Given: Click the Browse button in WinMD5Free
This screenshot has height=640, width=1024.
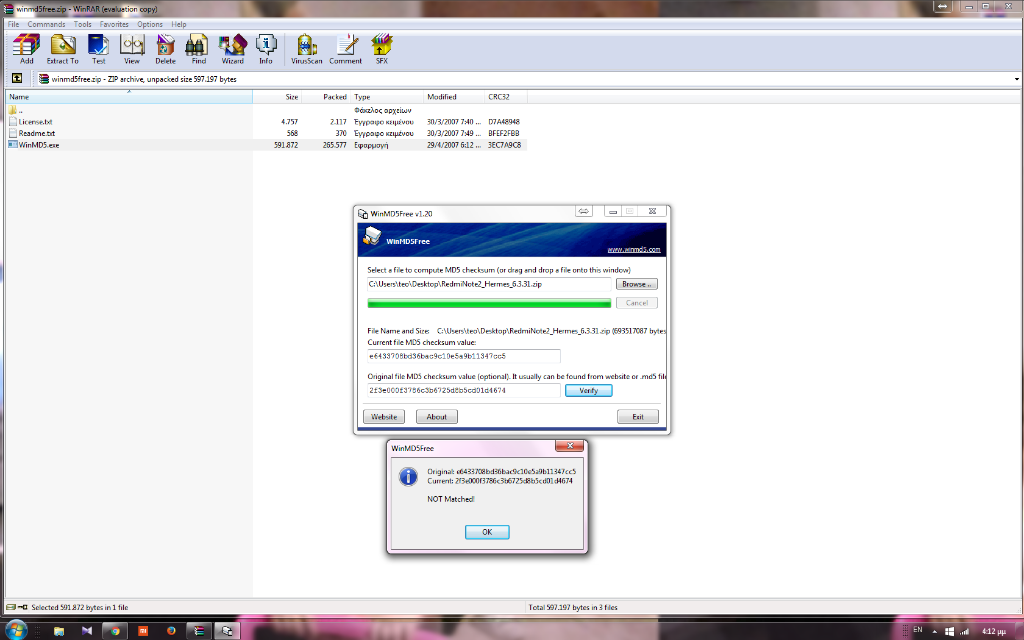Looking at the screenshot, I should pyautogui.click(x=637, y=284).
